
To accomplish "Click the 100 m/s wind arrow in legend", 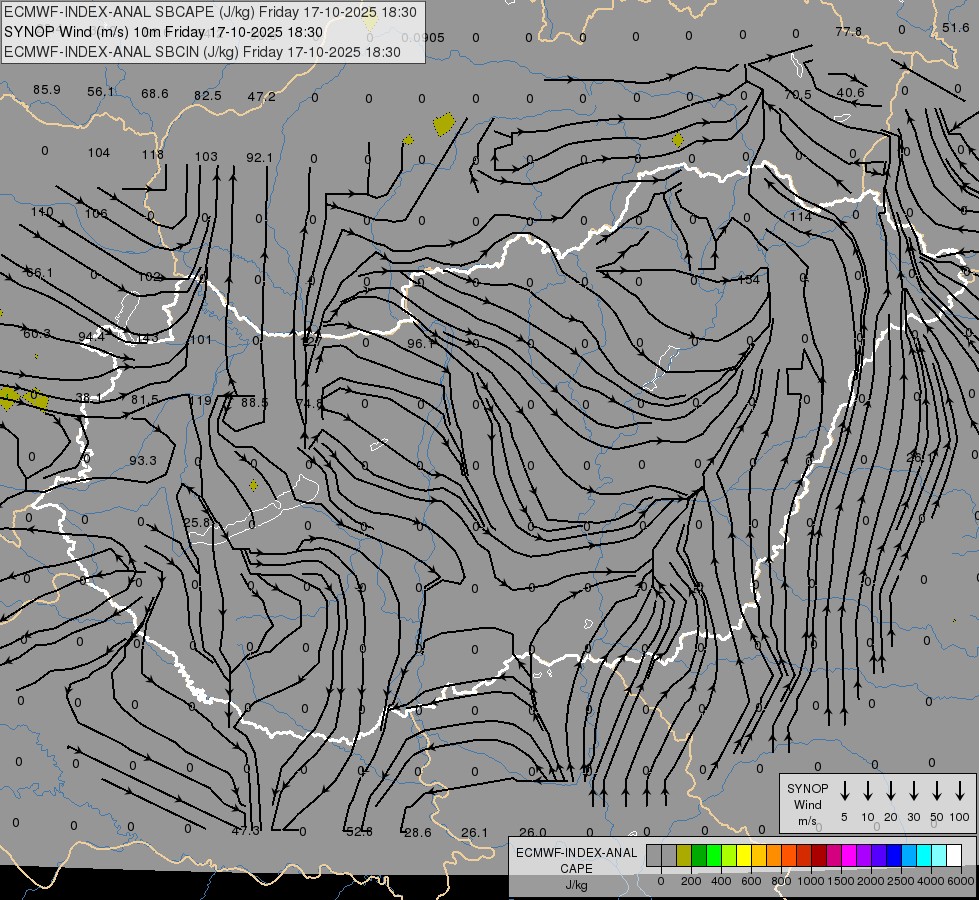I will click(x=960, y=791).
